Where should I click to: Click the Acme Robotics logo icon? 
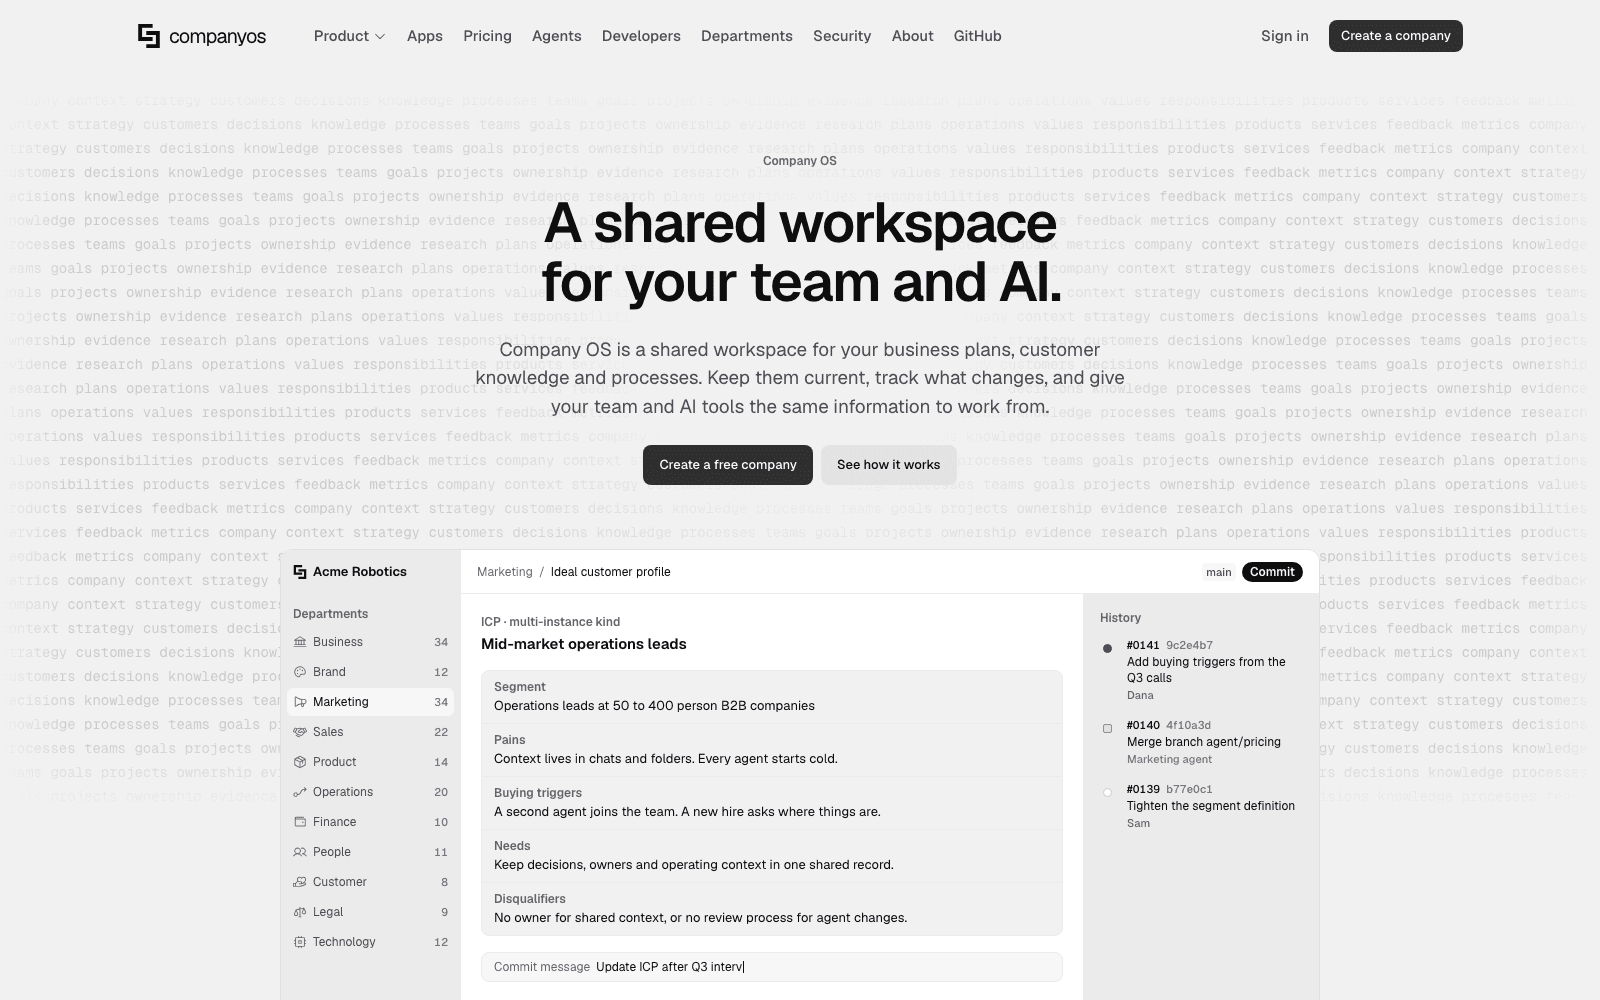[300, 572]
